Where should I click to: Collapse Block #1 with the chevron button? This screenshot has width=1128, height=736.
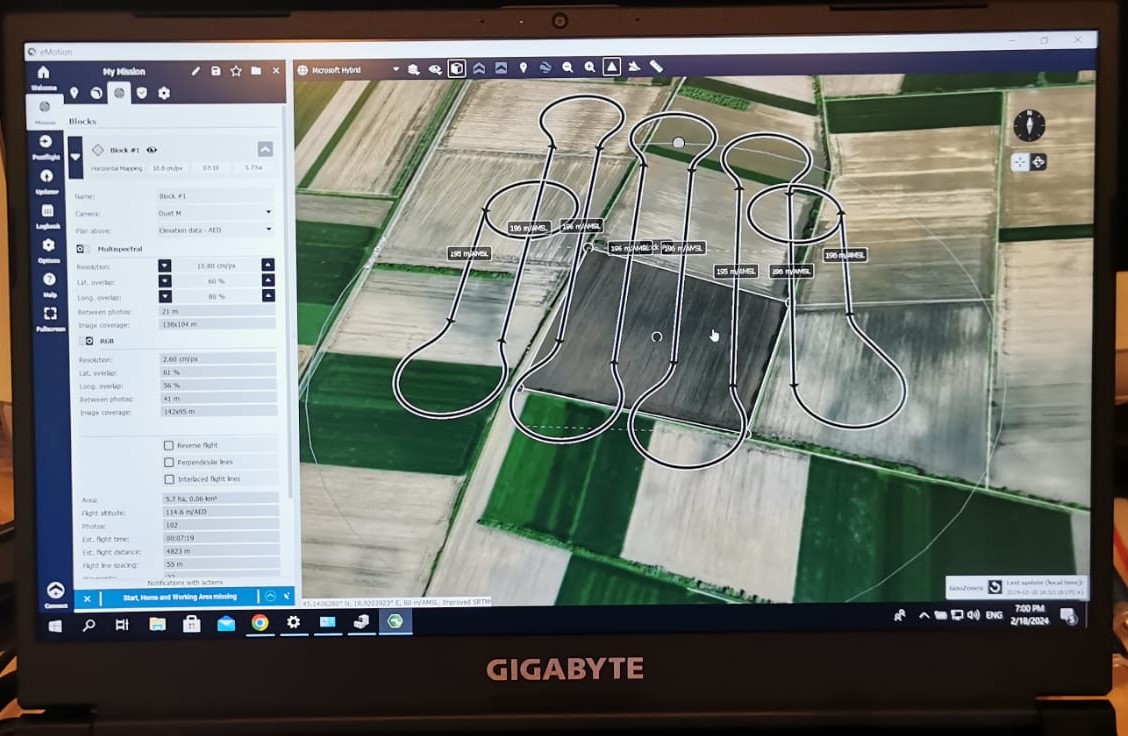265,150
